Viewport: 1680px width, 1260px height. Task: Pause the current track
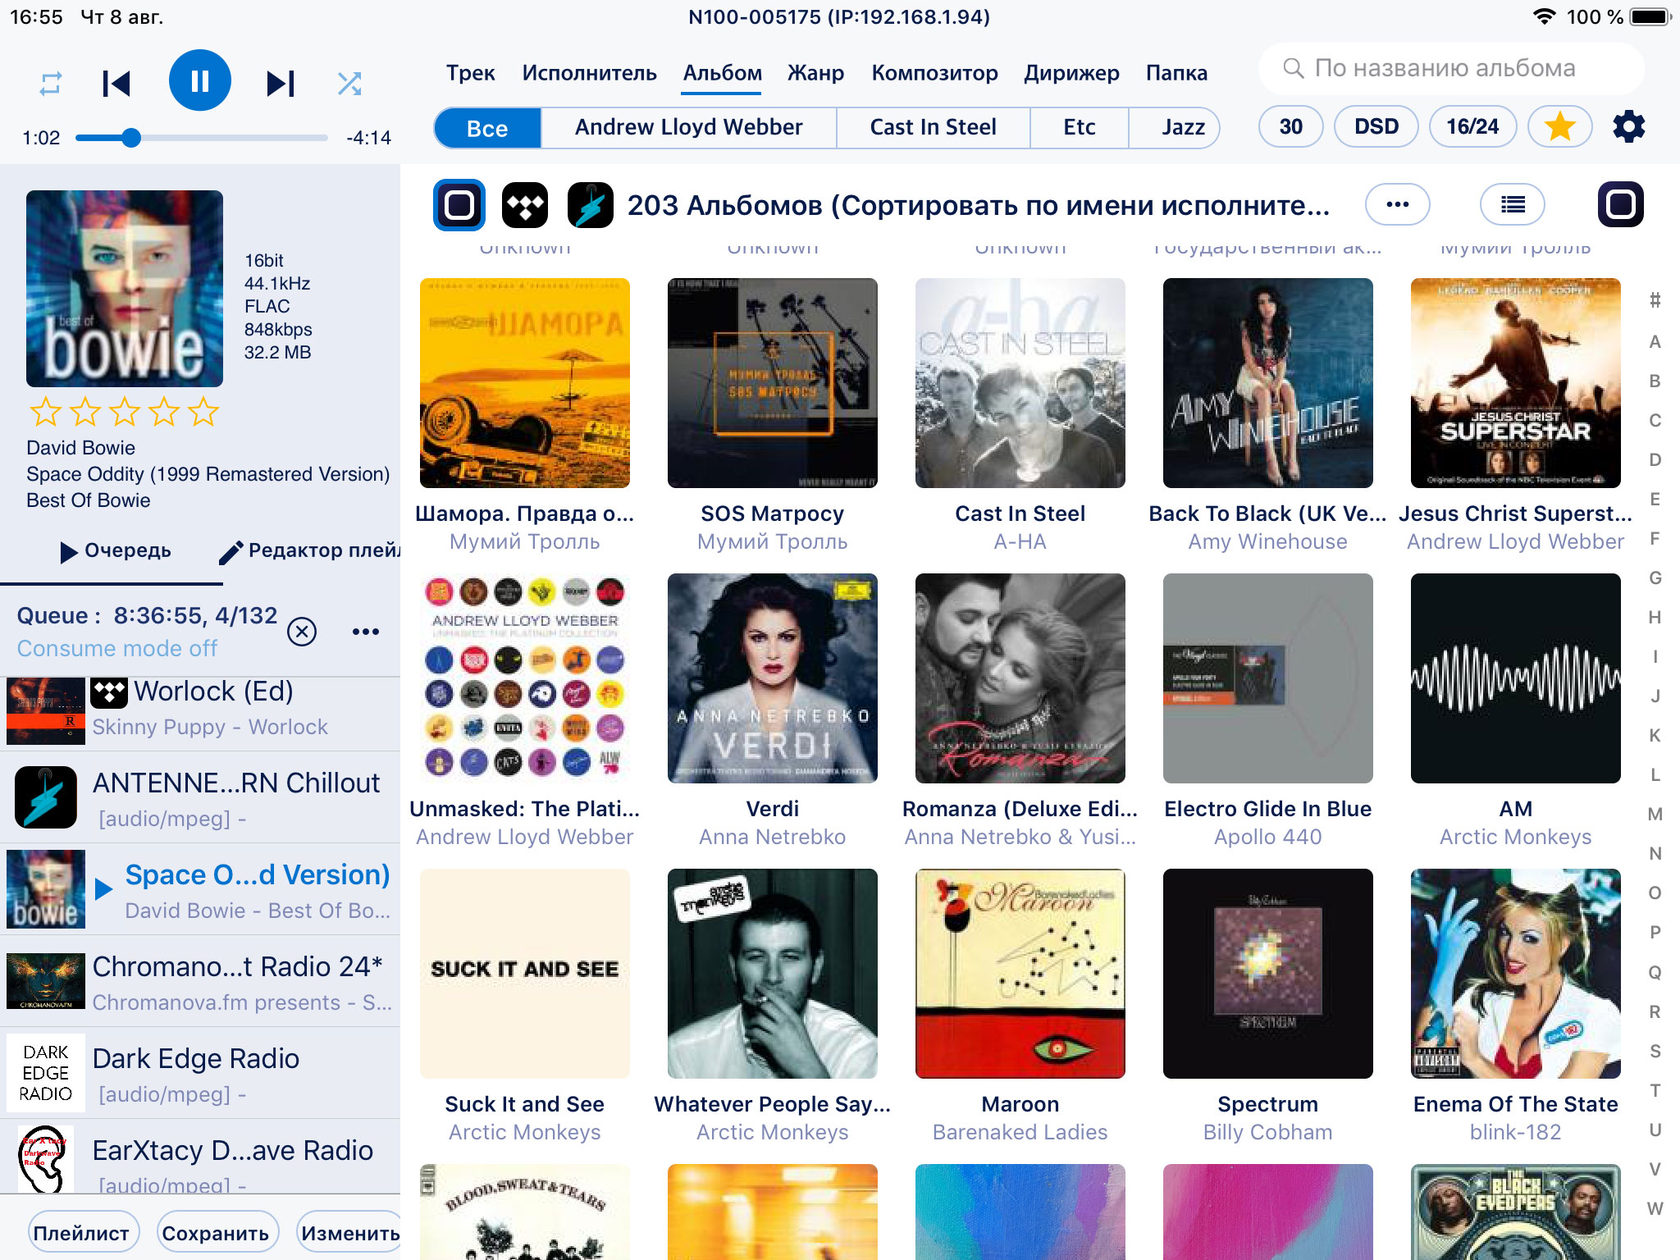tap(200, 81)
